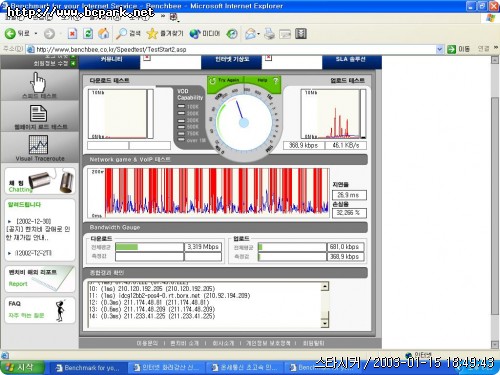
Task: Click the address bar URL field
Action: click(x=233, y=49)
